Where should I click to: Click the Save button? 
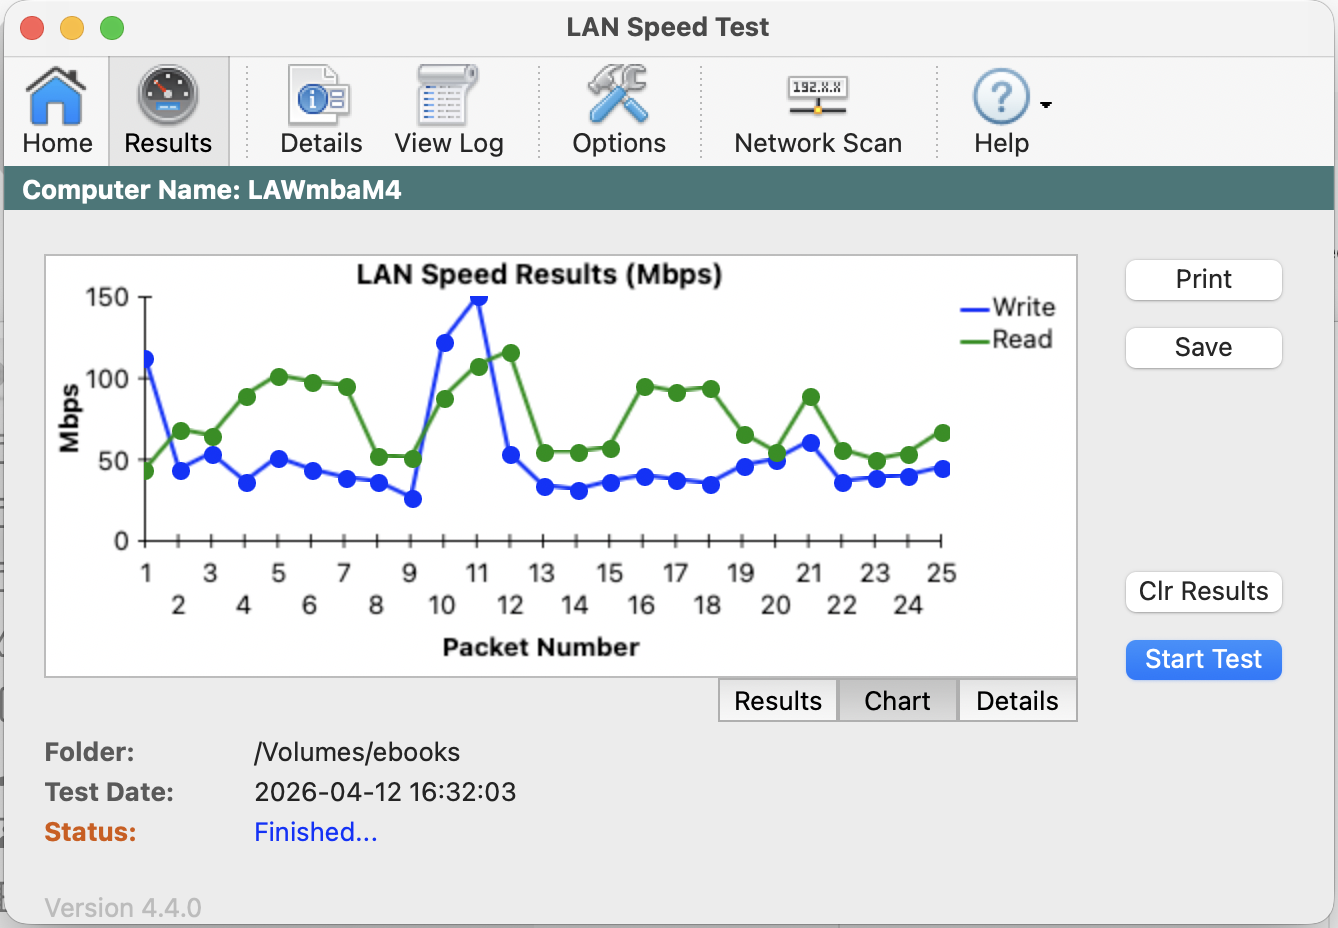[1203, 348]
